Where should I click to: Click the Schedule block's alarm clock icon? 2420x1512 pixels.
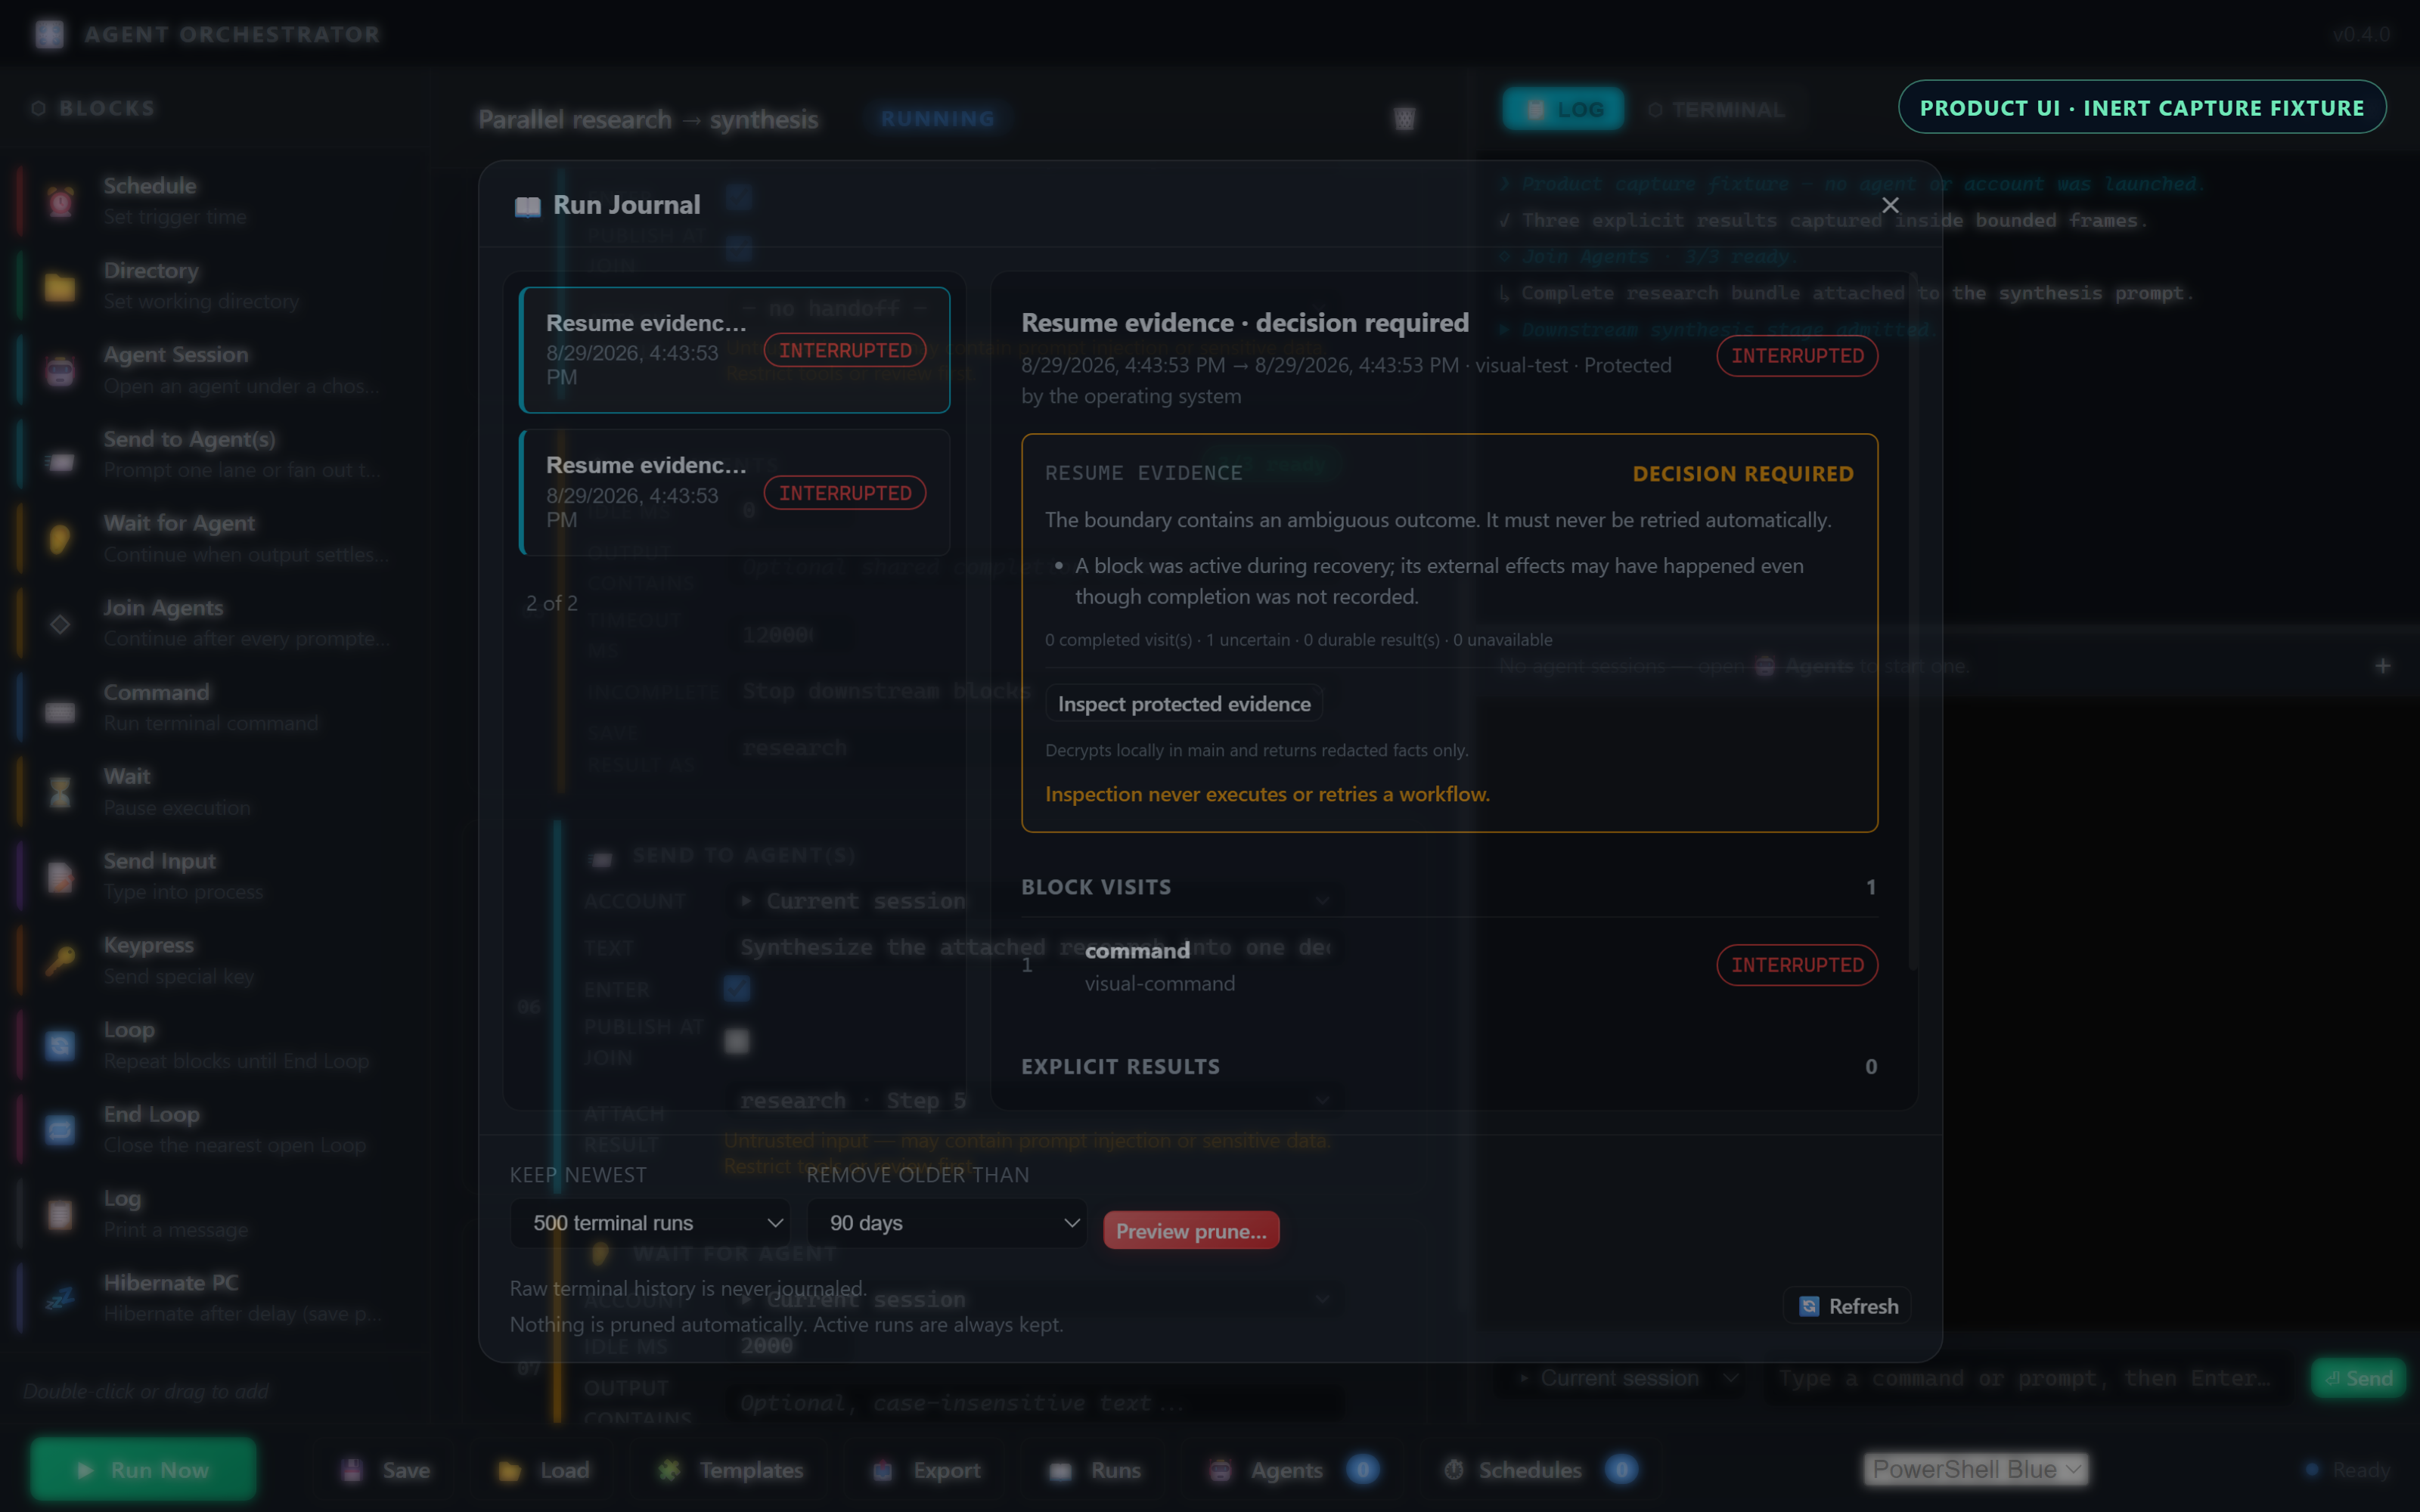[x=60, y=201]
